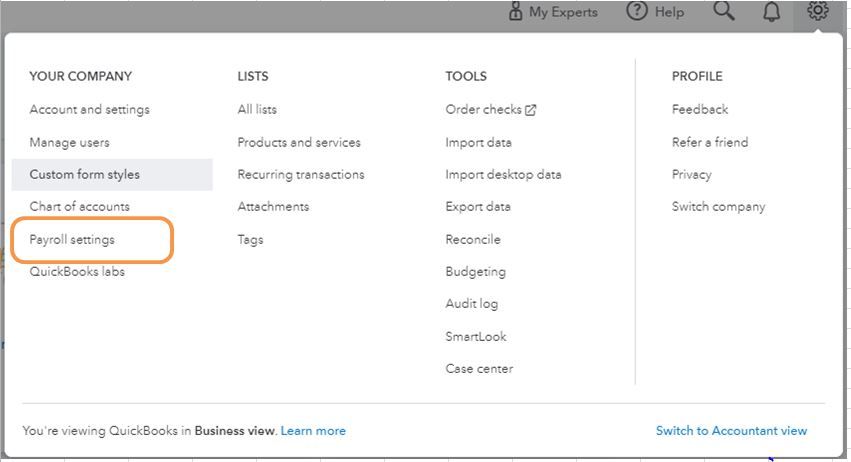Open QuickBooks labs
This screenshot has width=851, height=462.
tap(77, 271)
